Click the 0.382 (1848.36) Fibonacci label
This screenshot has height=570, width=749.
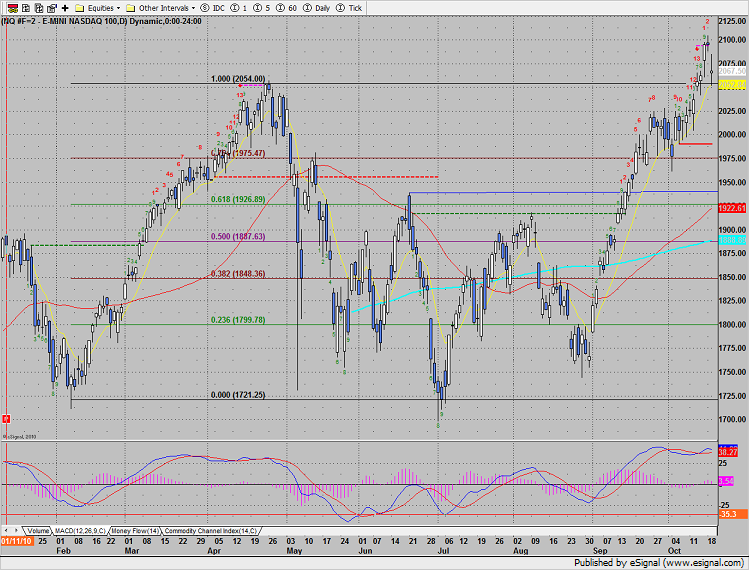coord(238,274)
